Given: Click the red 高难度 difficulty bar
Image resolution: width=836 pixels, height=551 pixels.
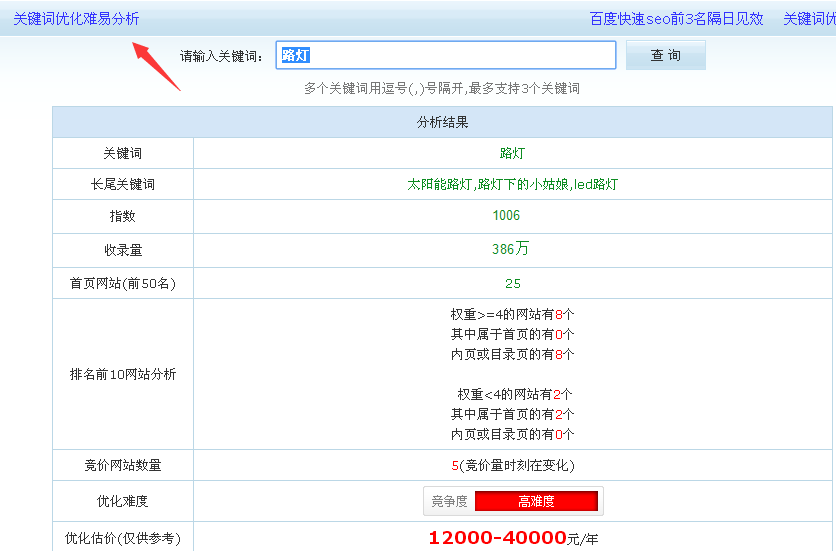Looking at the screenshot, I should point(536,501).
